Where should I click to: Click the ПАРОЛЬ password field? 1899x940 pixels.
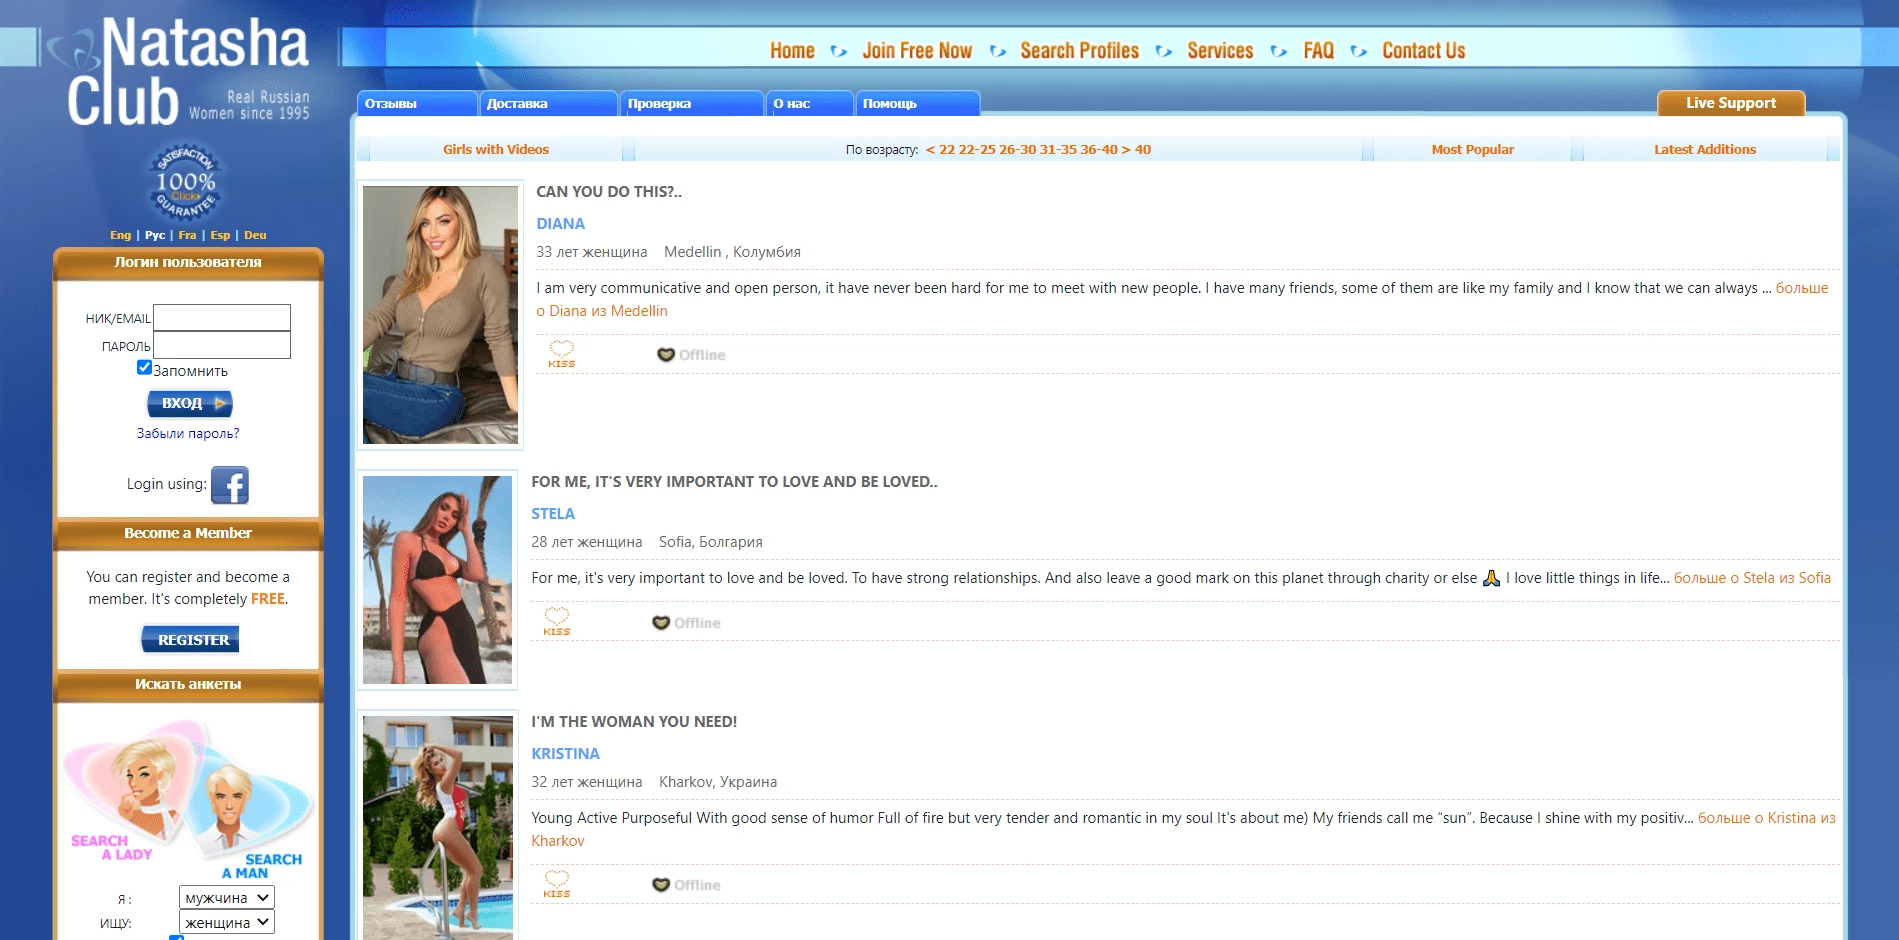(x=222, y=345)
